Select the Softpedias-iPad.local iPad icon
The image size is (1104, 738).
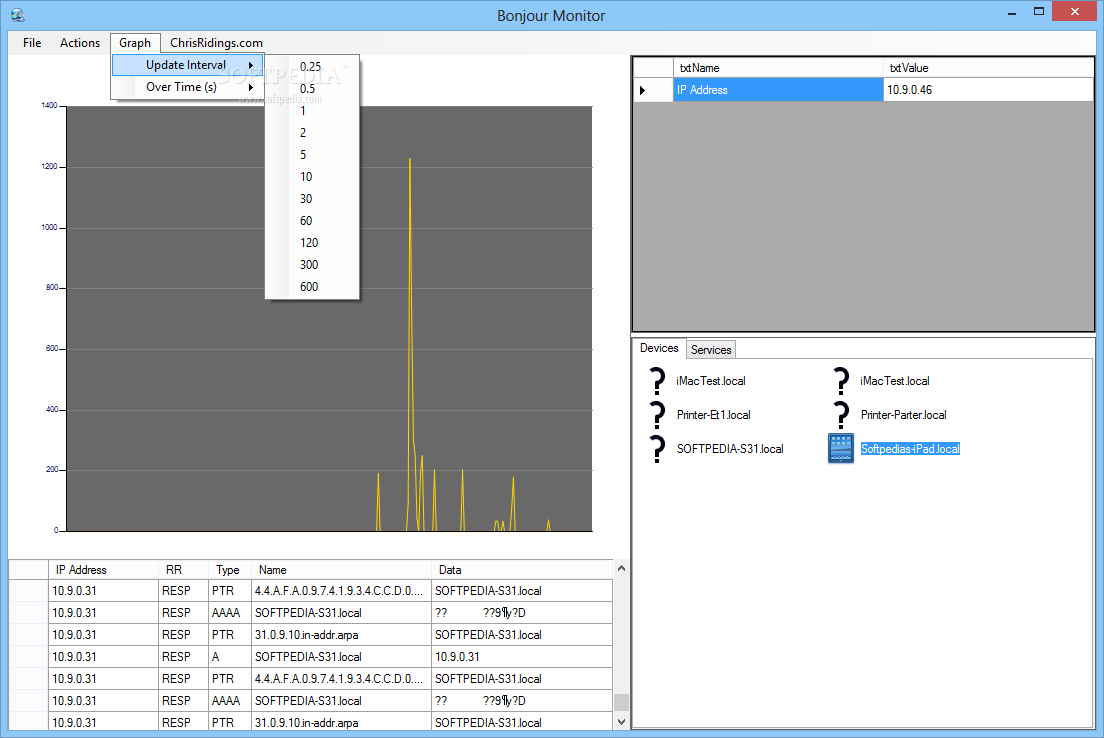point(841,449)
